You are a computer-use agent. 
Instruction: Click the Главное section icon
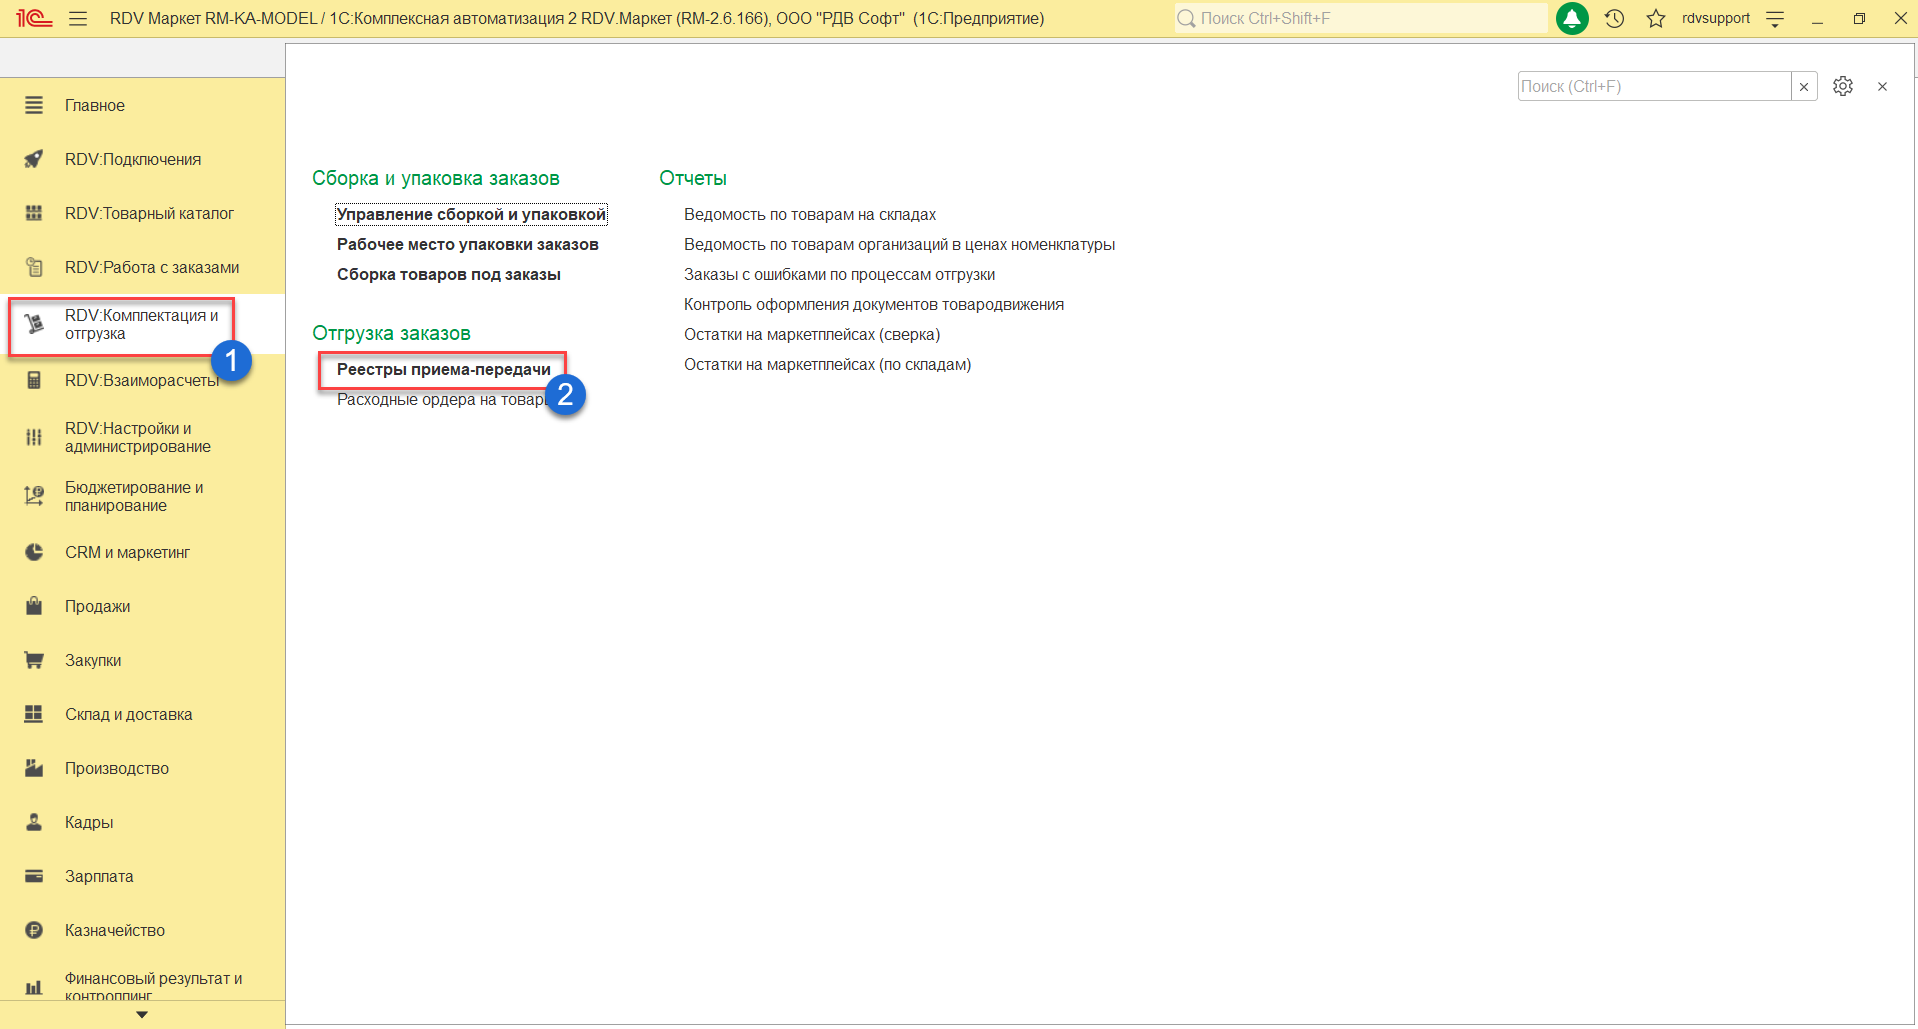[34, 105]
